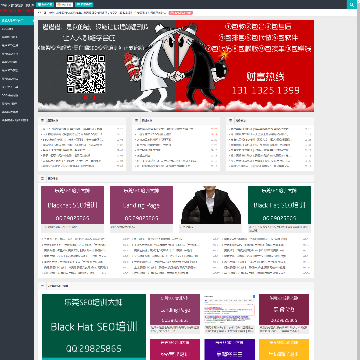Image resolution: width=360 pixels, height=360 pixels.
Task: Click the orange-icon white button in the header
Action: tap(64, 4)
